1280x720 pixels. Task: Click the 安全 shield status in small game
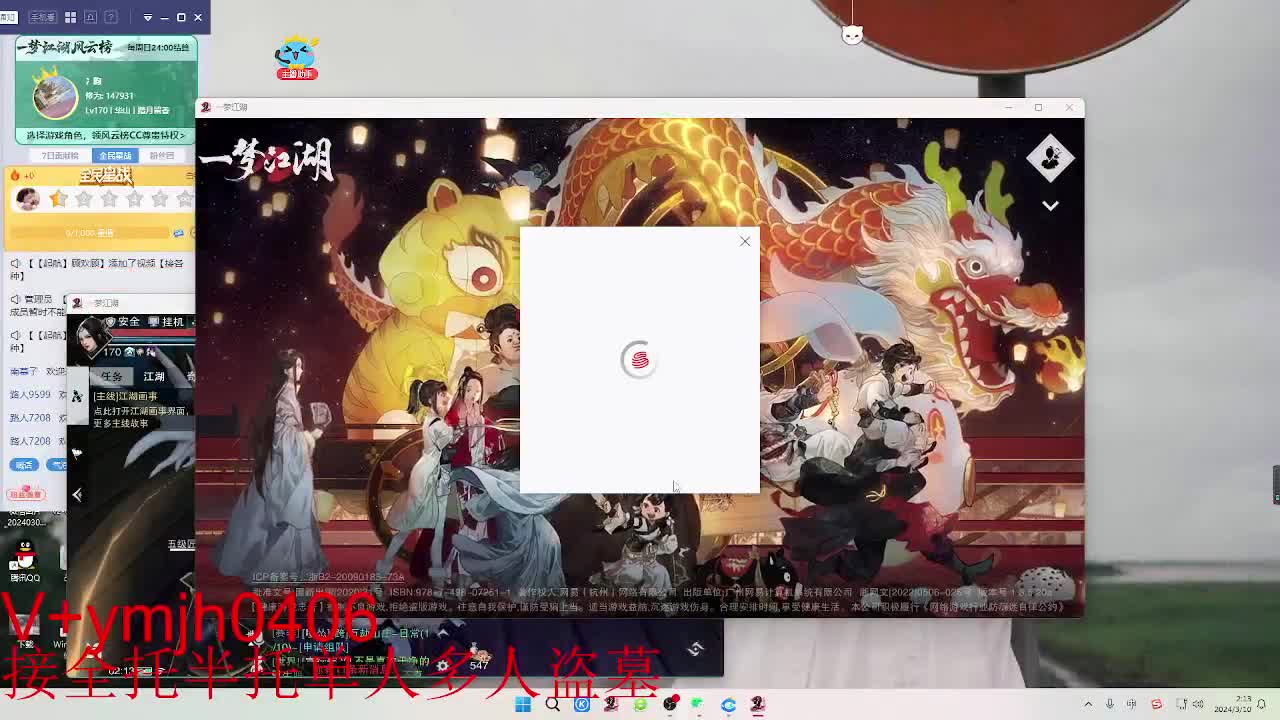(x=123, y=322)
